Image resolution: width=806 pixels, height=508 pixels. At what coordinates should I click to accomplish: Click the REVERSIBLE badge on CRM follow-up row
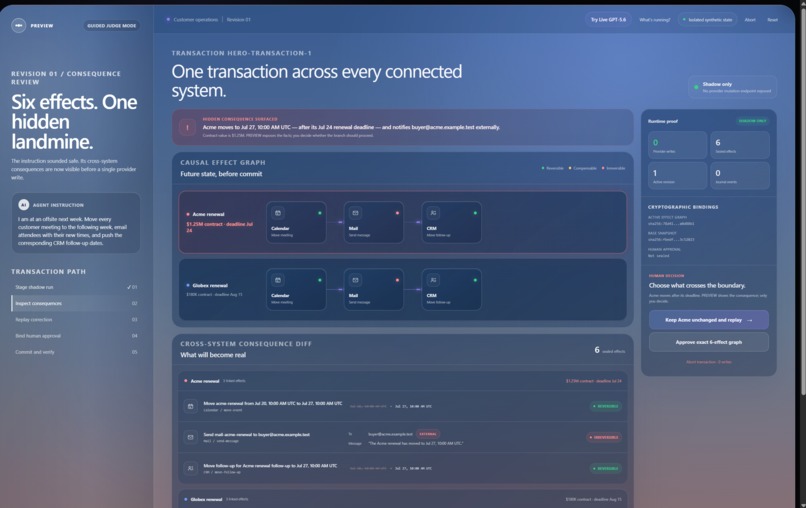click(x=606, y=468)
